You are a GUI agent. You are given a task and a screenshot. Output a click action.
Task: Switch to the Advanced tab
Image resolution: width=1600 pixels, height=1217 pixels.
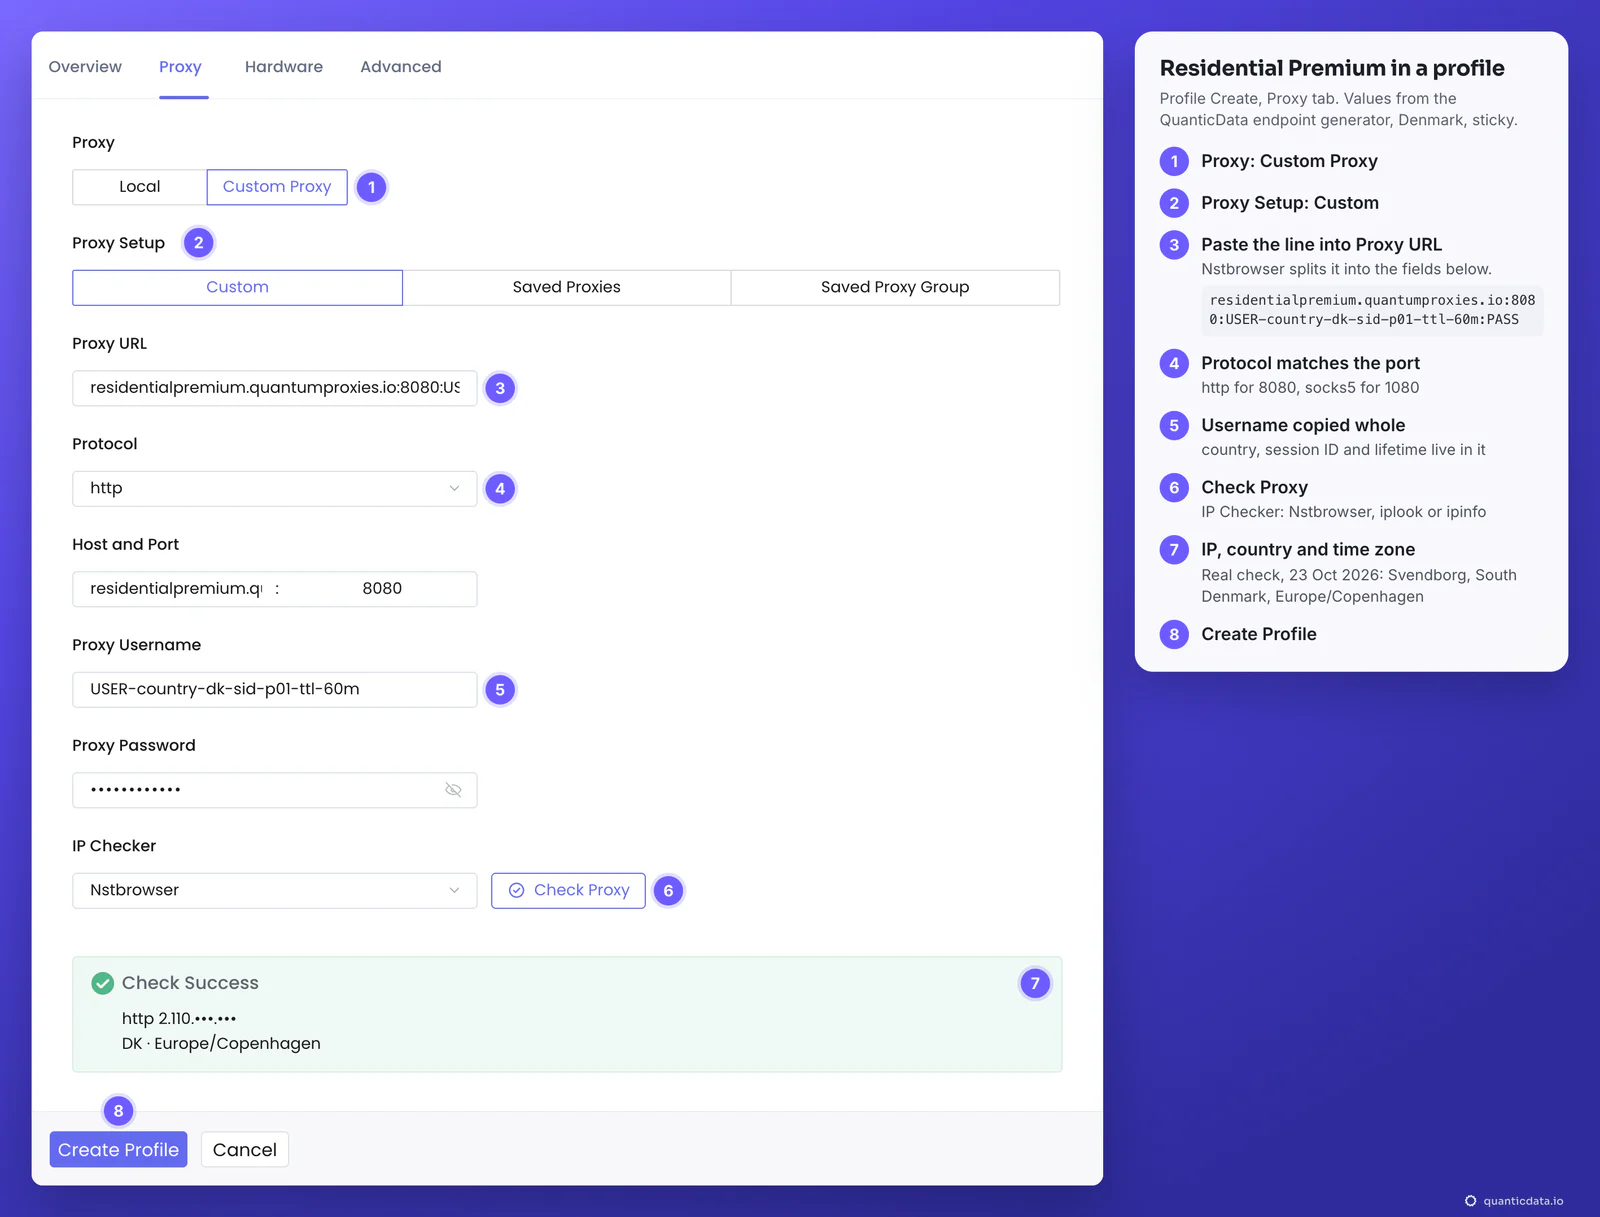coord(401,67)
